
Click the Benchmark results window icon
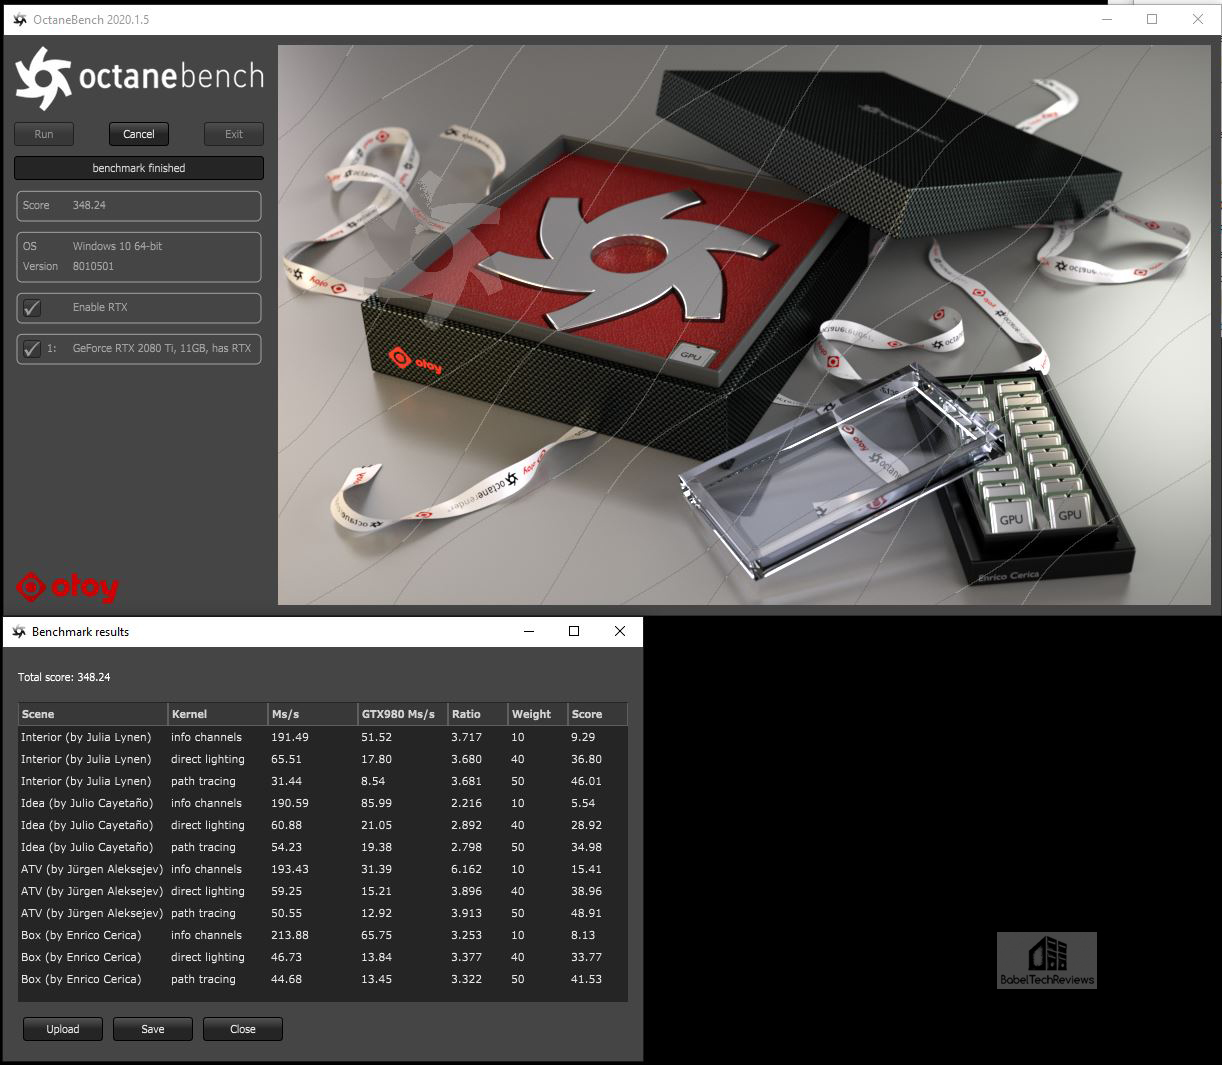coord(19,632)
